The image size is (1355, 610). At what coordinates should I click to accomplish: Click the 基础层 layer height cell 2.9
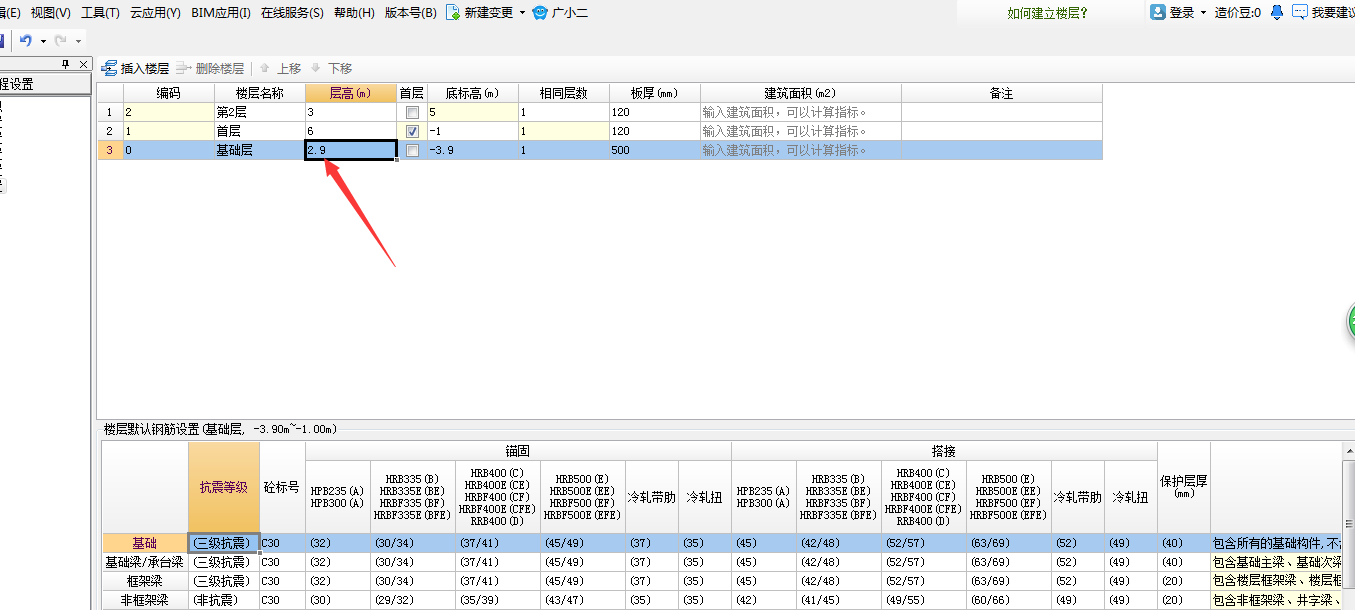(350, 150)
